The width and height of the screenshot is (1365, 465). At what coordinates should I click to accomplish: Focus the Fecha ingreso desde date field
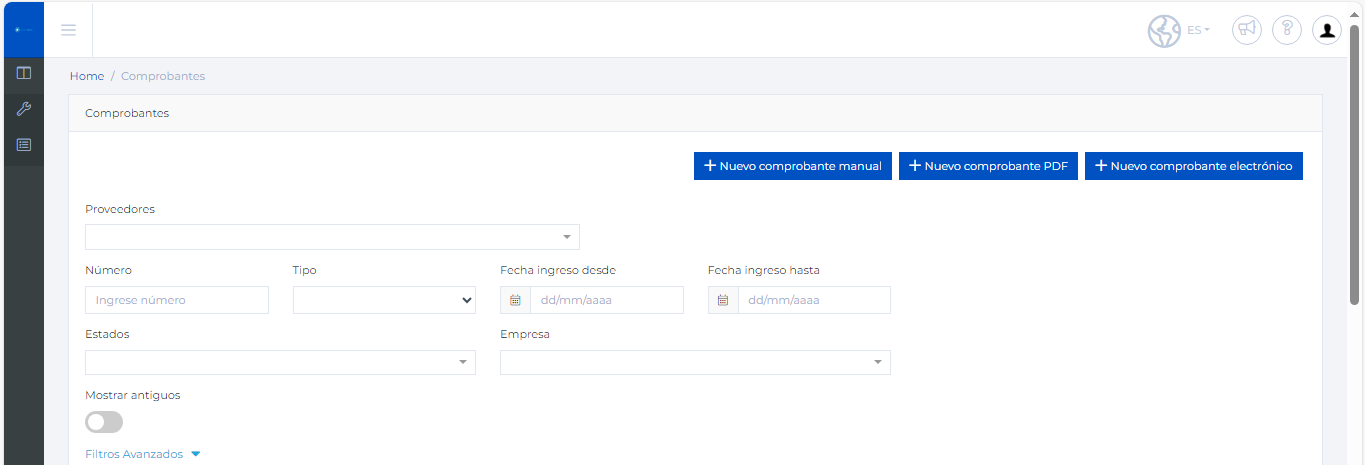point(607,300)
